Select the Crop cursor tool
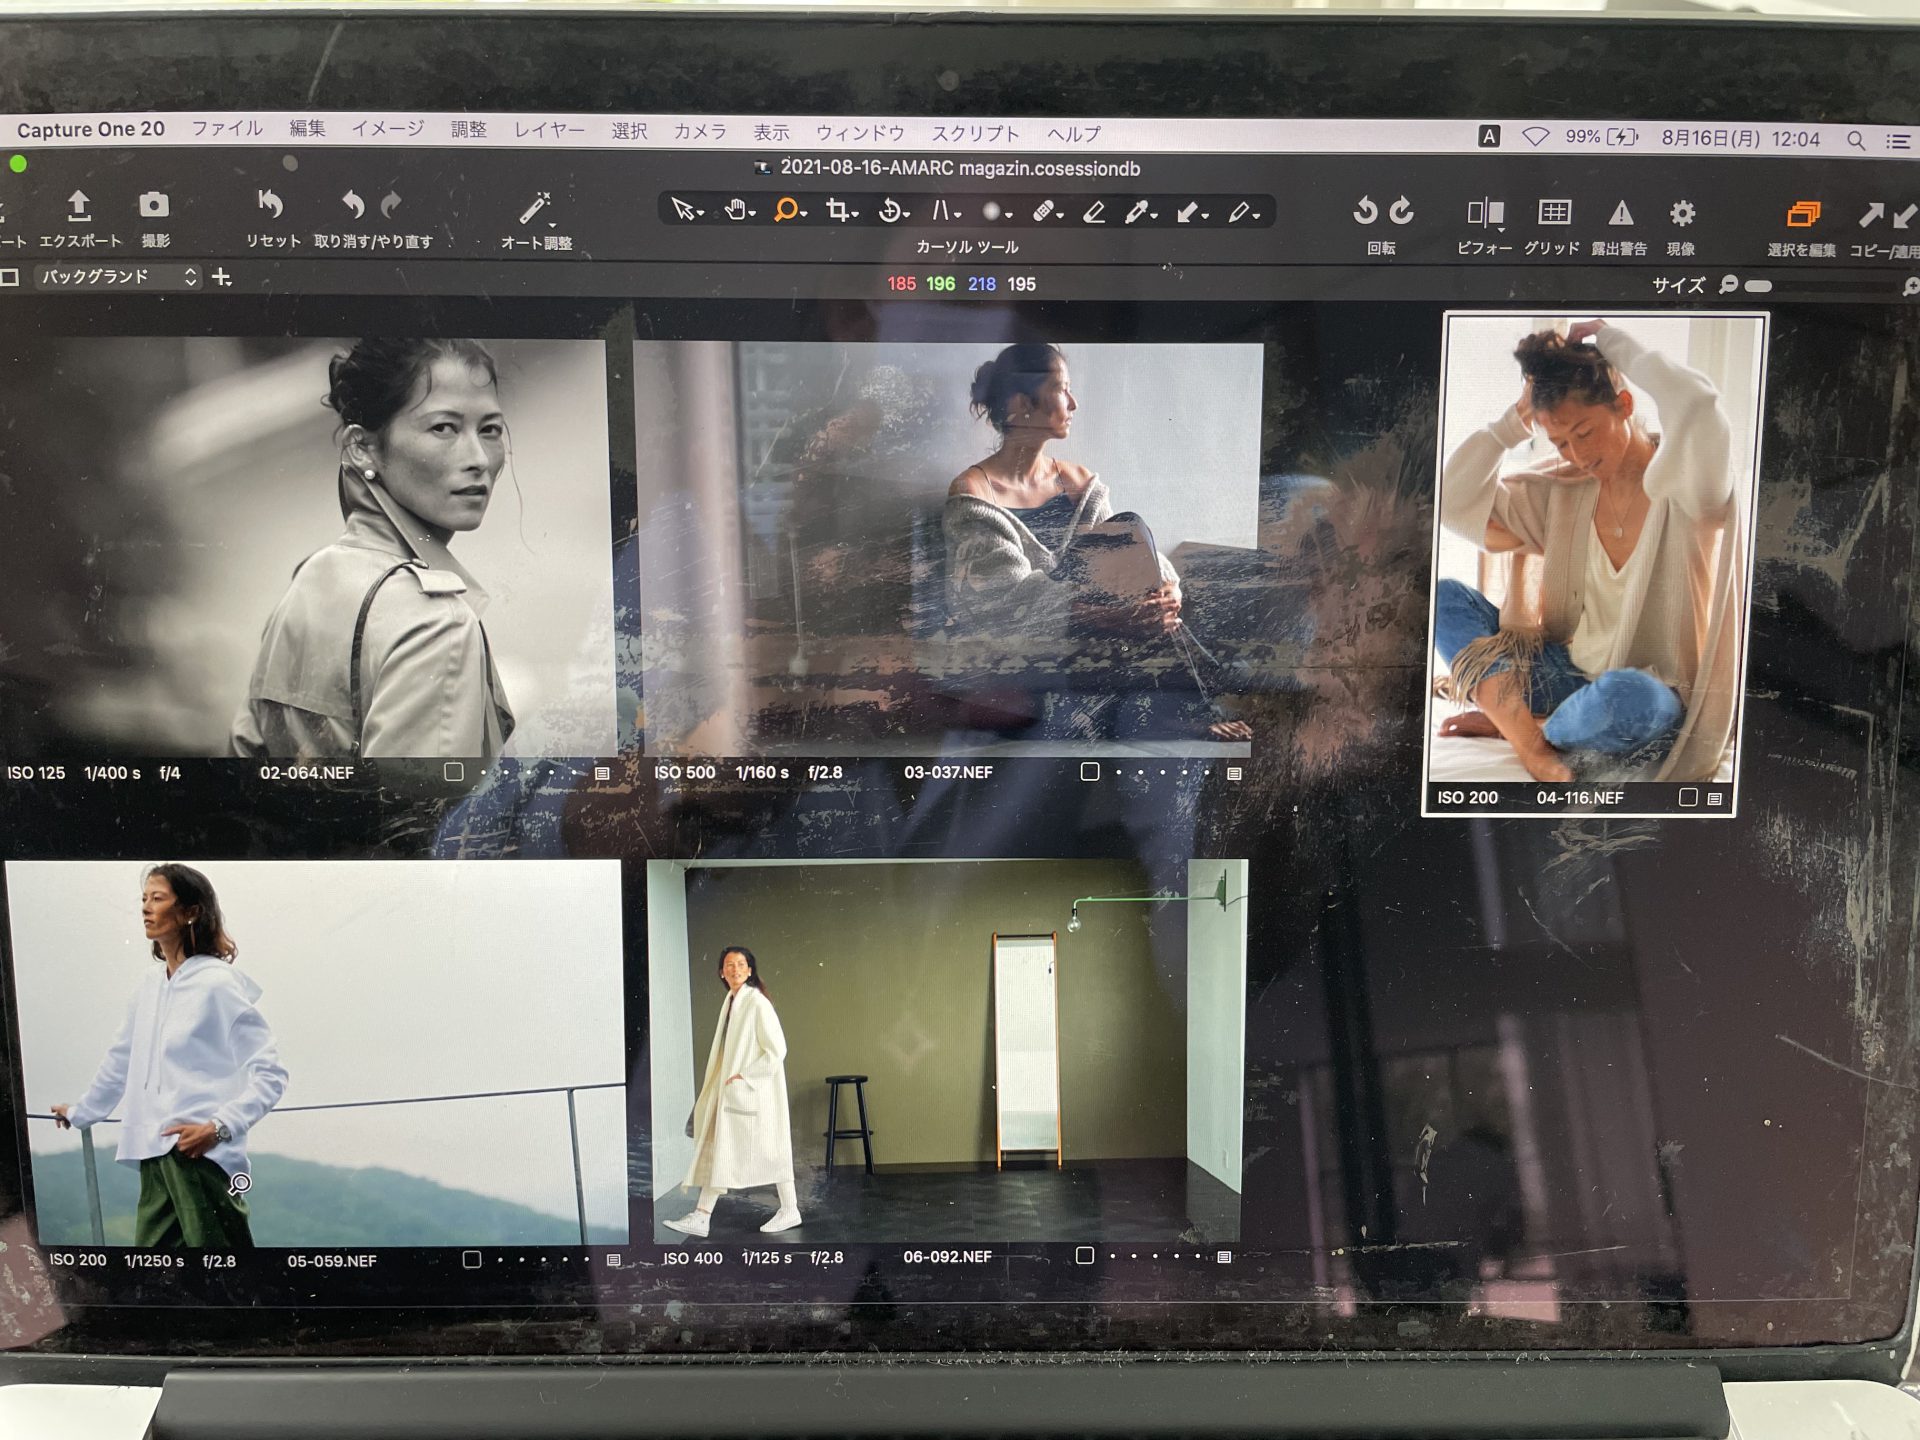 click(x=837, y=210)
